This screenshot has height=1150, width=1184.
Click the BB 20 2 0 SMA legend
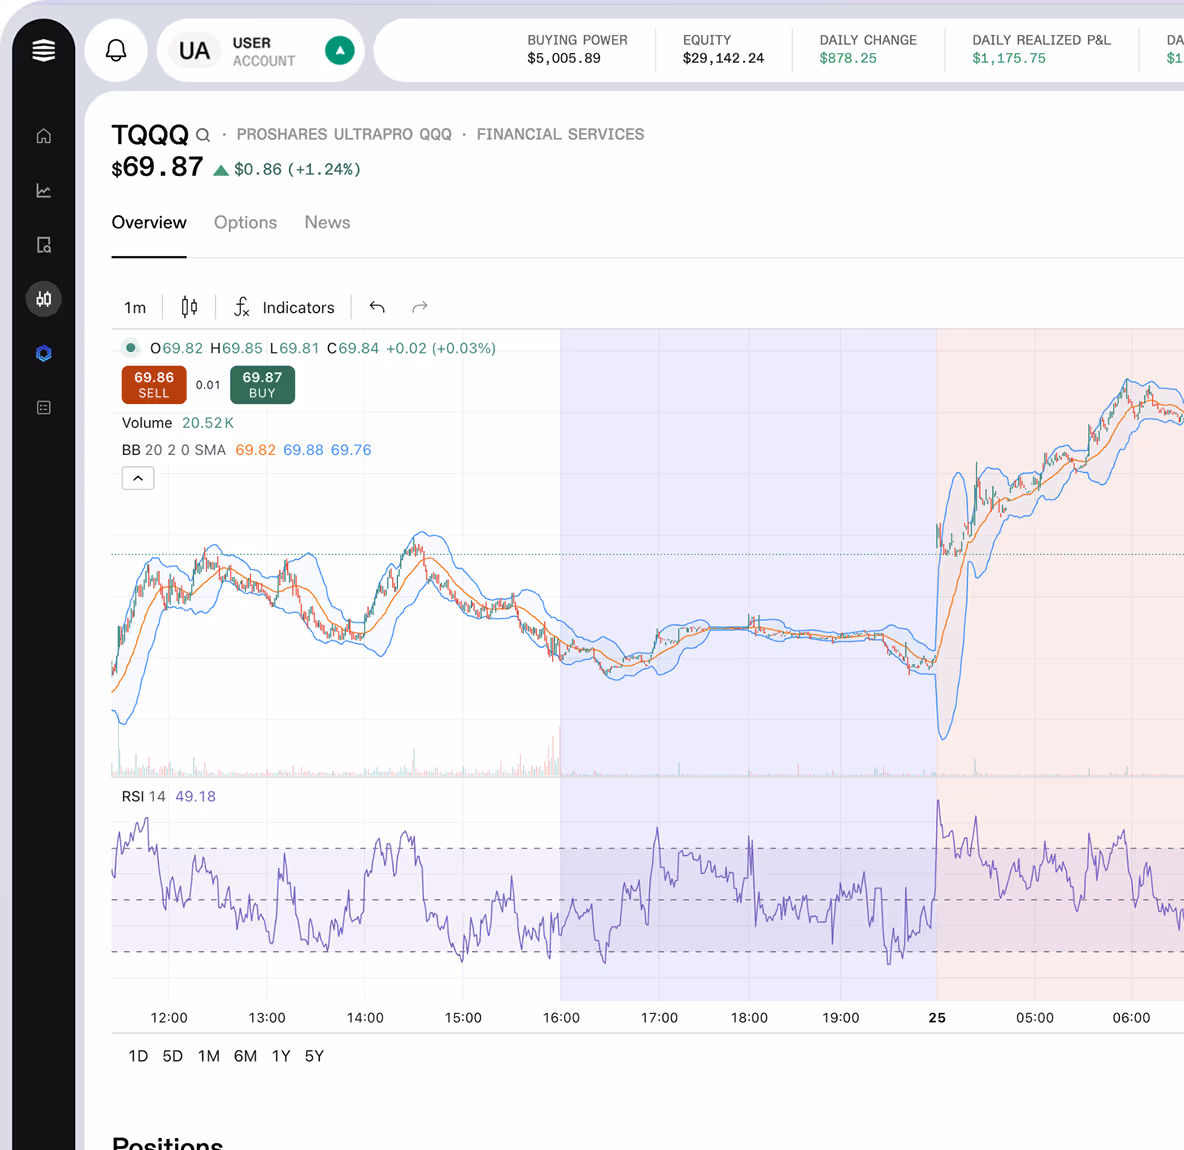point(174,450)
